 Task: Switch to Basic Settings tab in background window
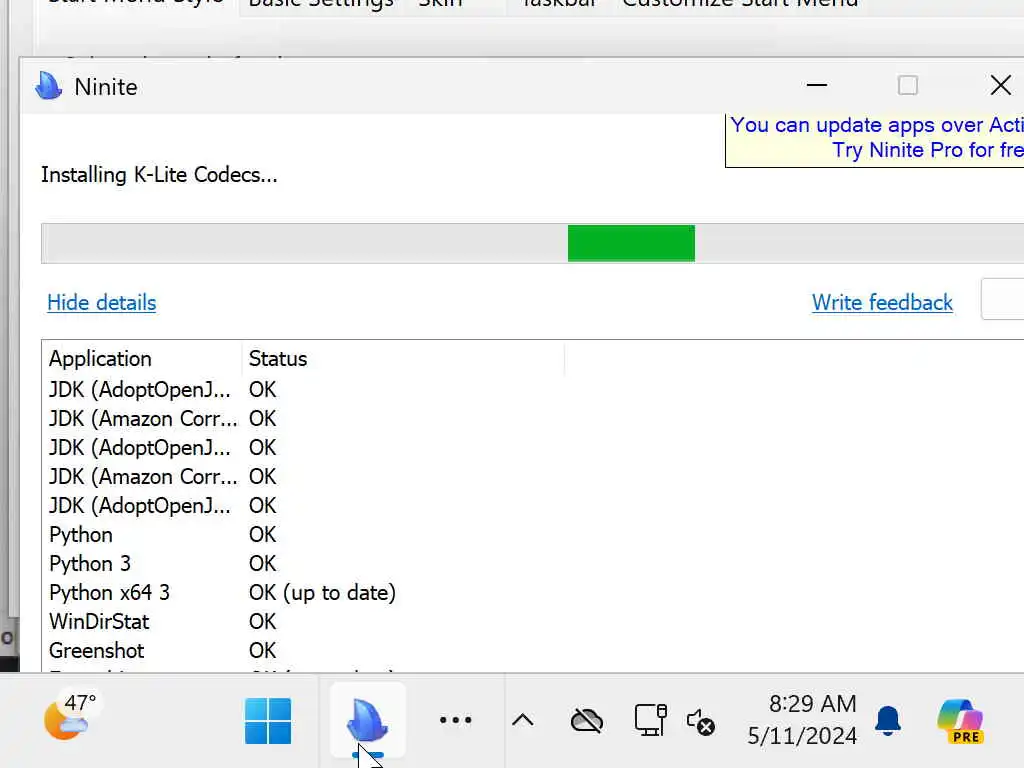[x=321, y=3]
